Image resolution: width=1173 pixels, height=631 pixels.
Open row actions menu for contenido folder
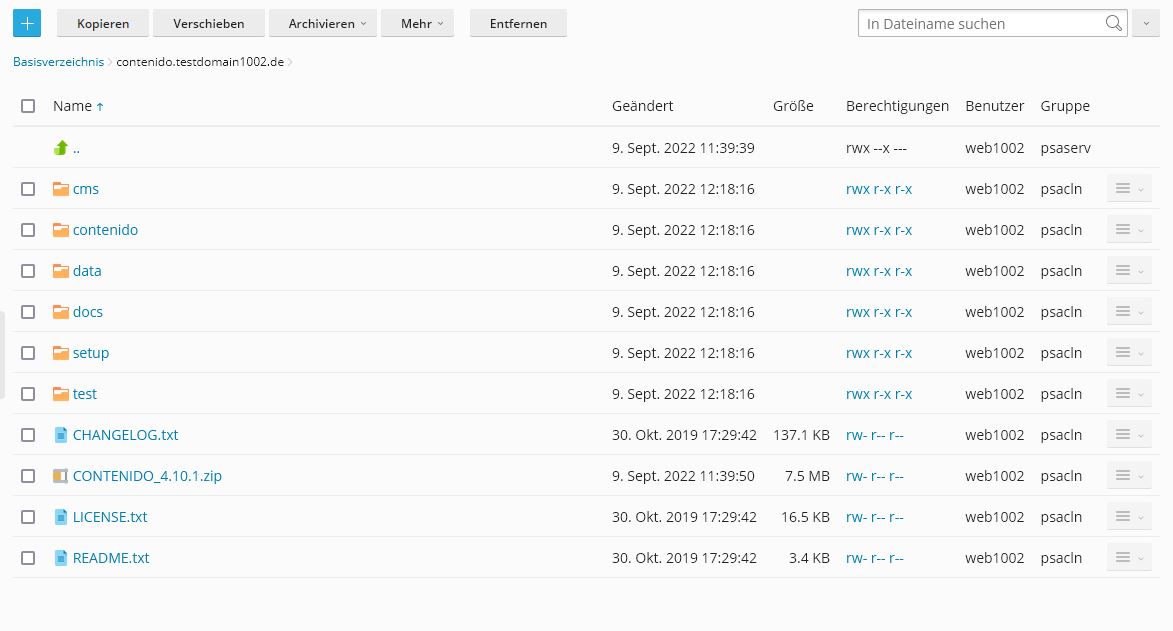[x=1129, y=230]
